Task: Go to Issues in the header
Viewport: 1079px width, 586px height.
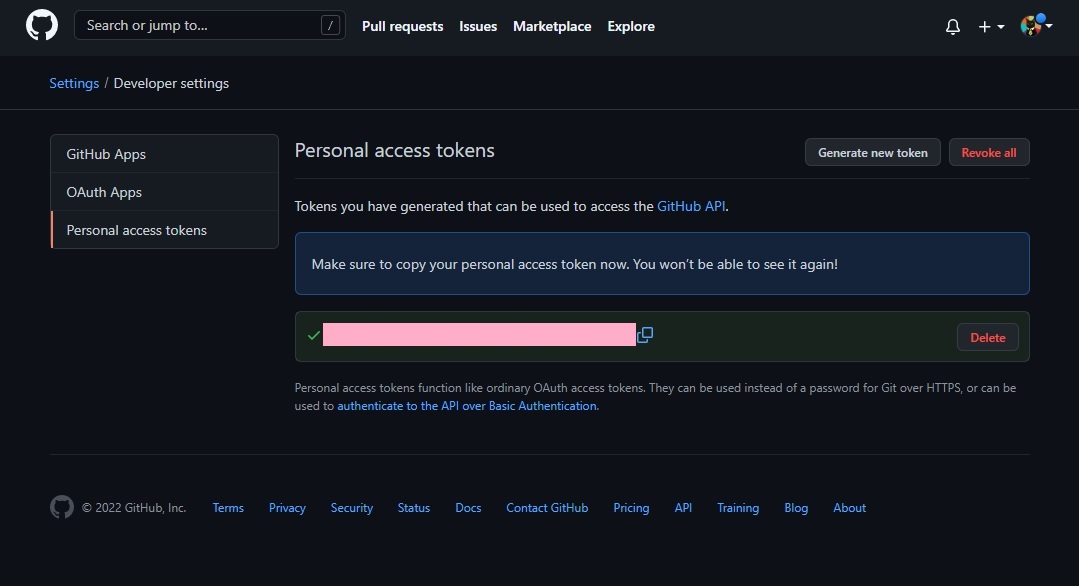Action: coord(478,27)
